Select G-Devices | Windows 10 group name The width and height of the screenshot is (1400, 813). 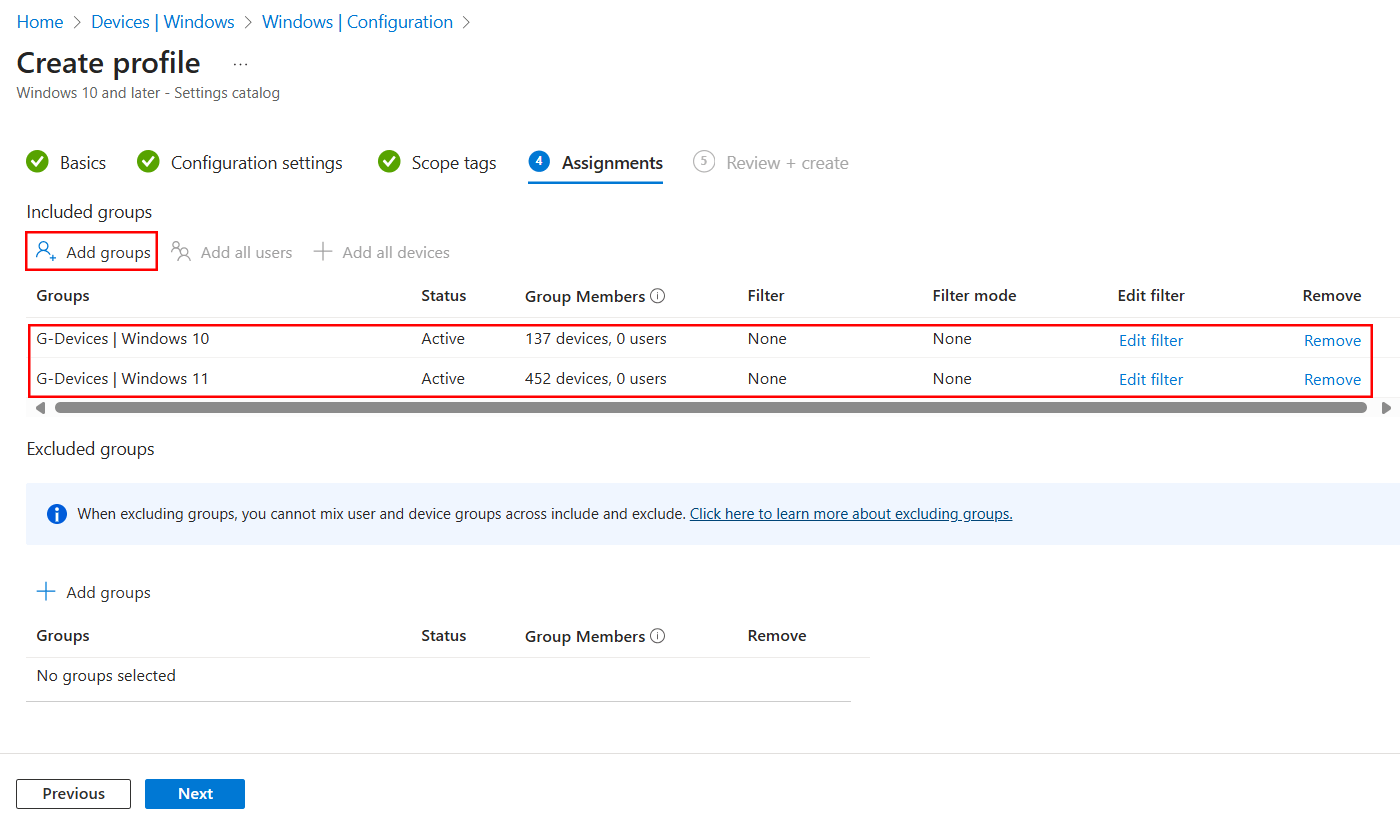pos(123,338)
